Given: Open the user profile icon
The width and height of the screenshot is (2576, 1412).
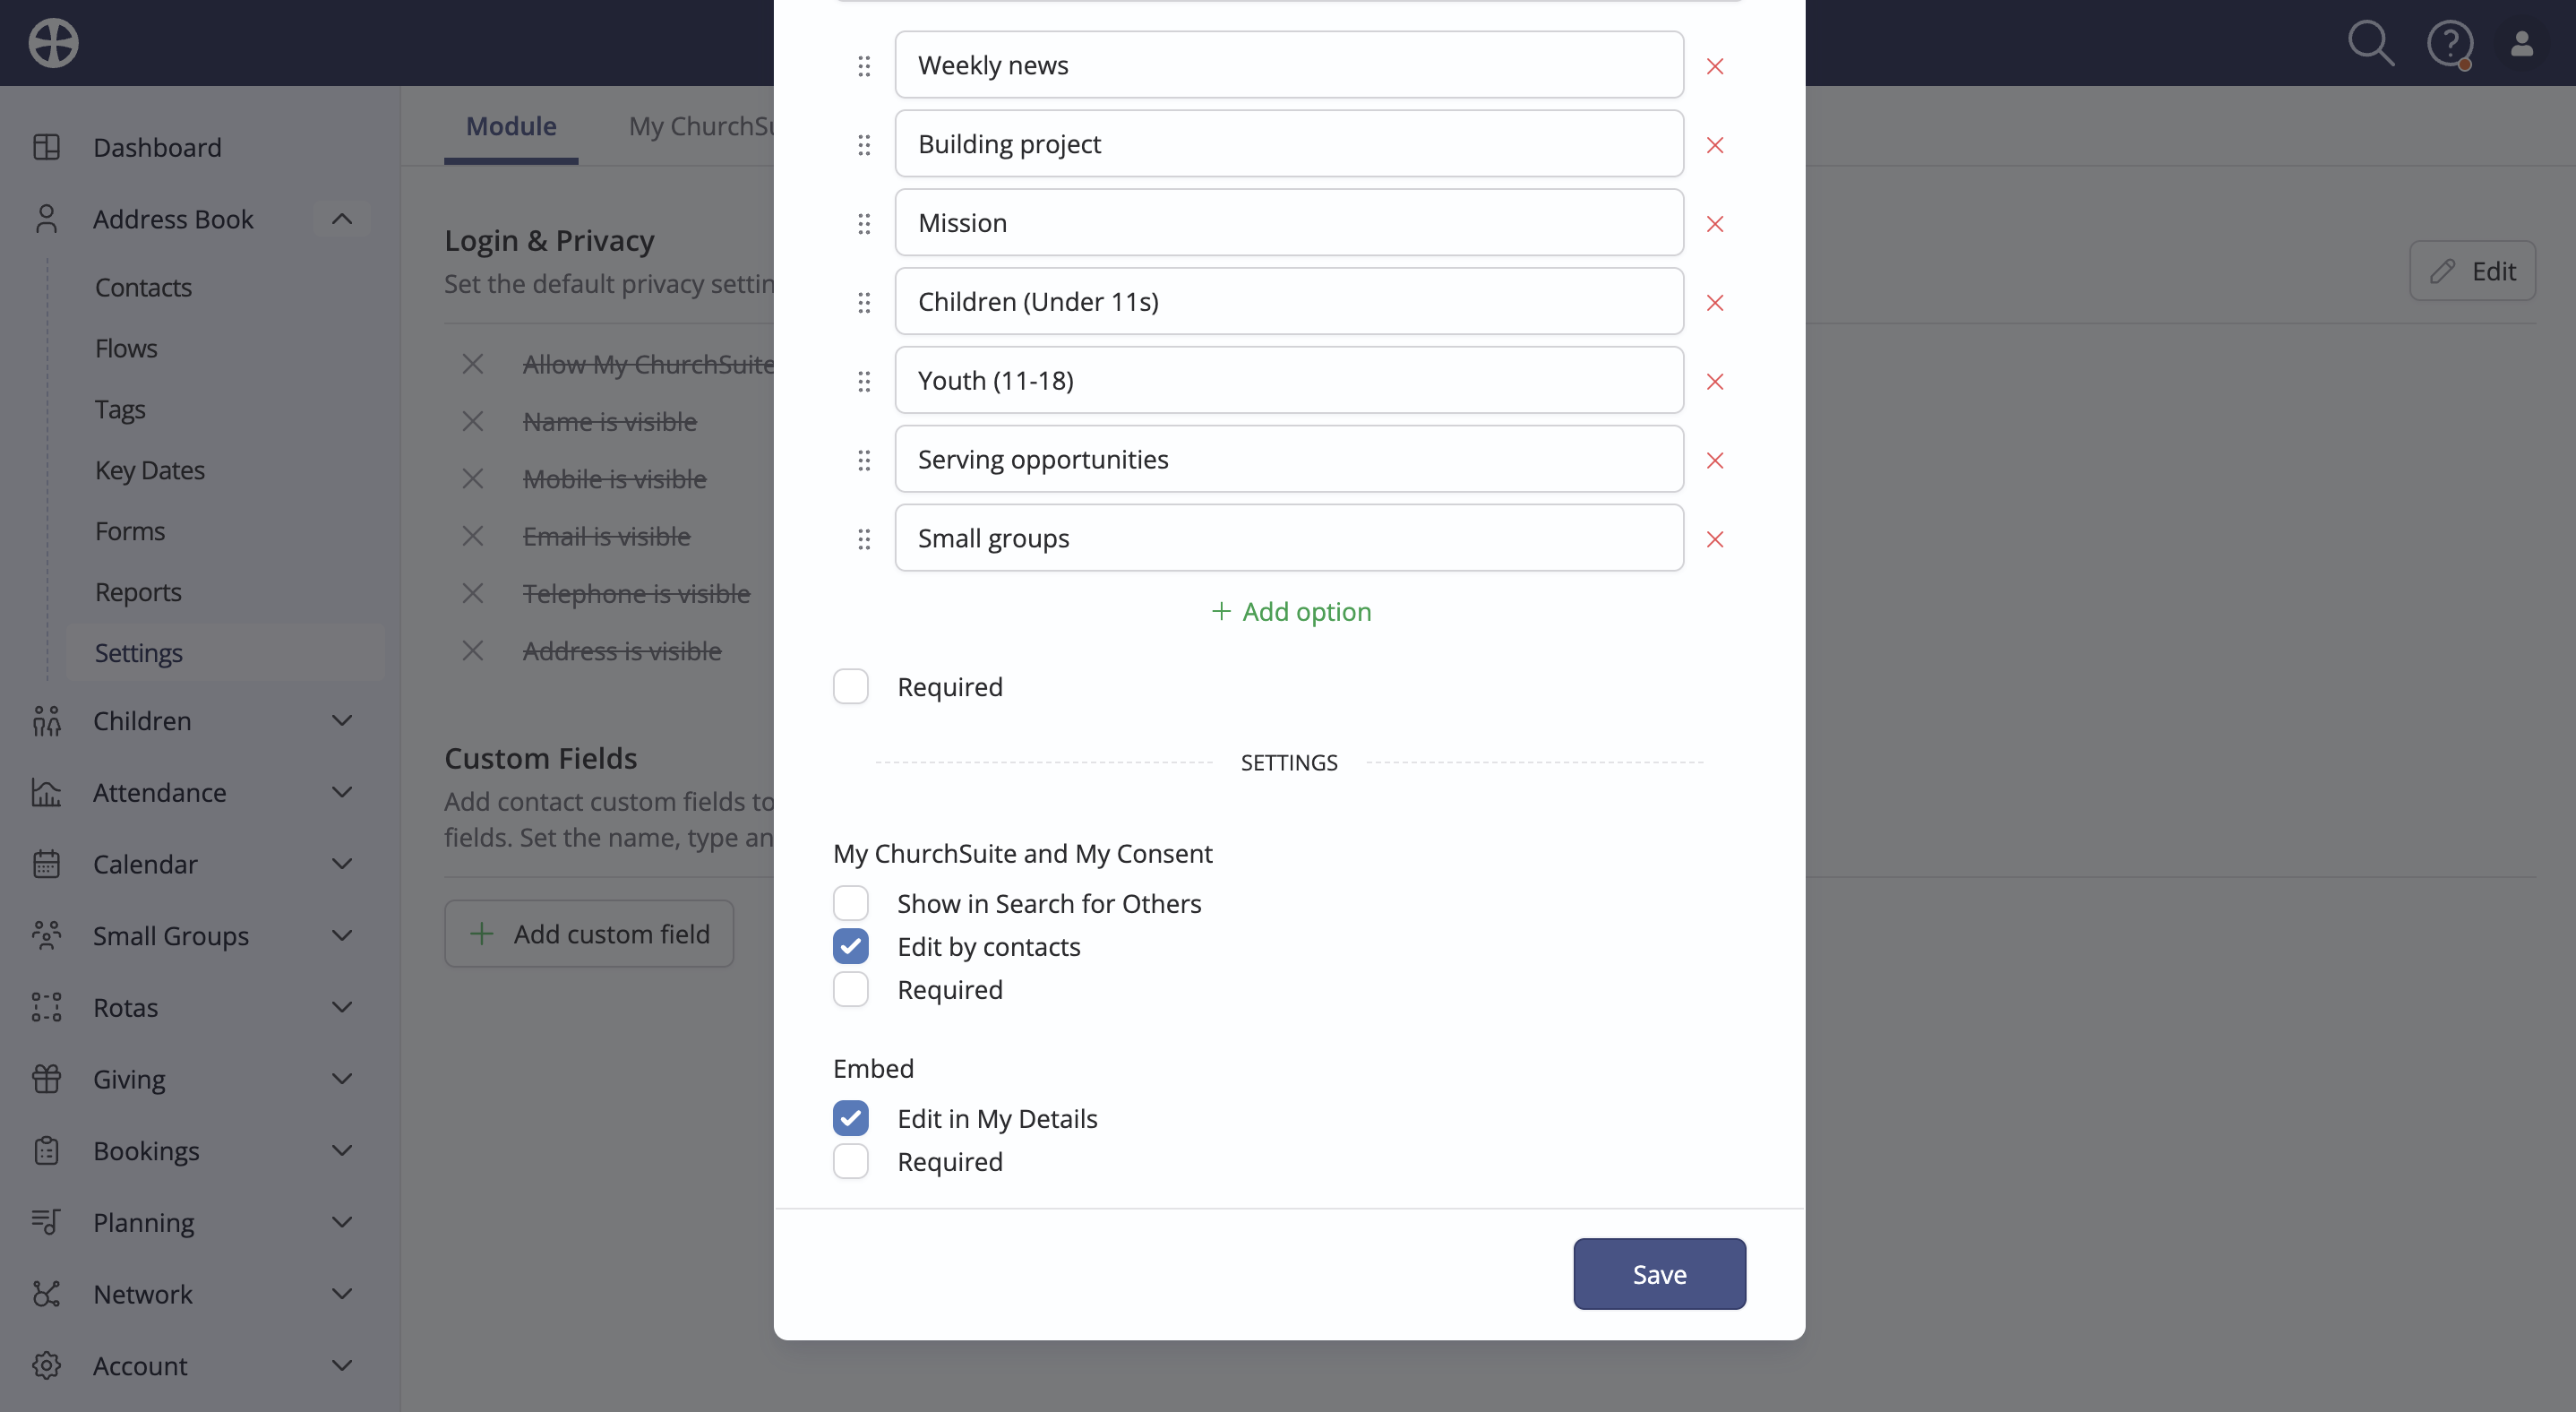Looking at the screenshot, I should pyautogui.click(x=2521, y=43).
